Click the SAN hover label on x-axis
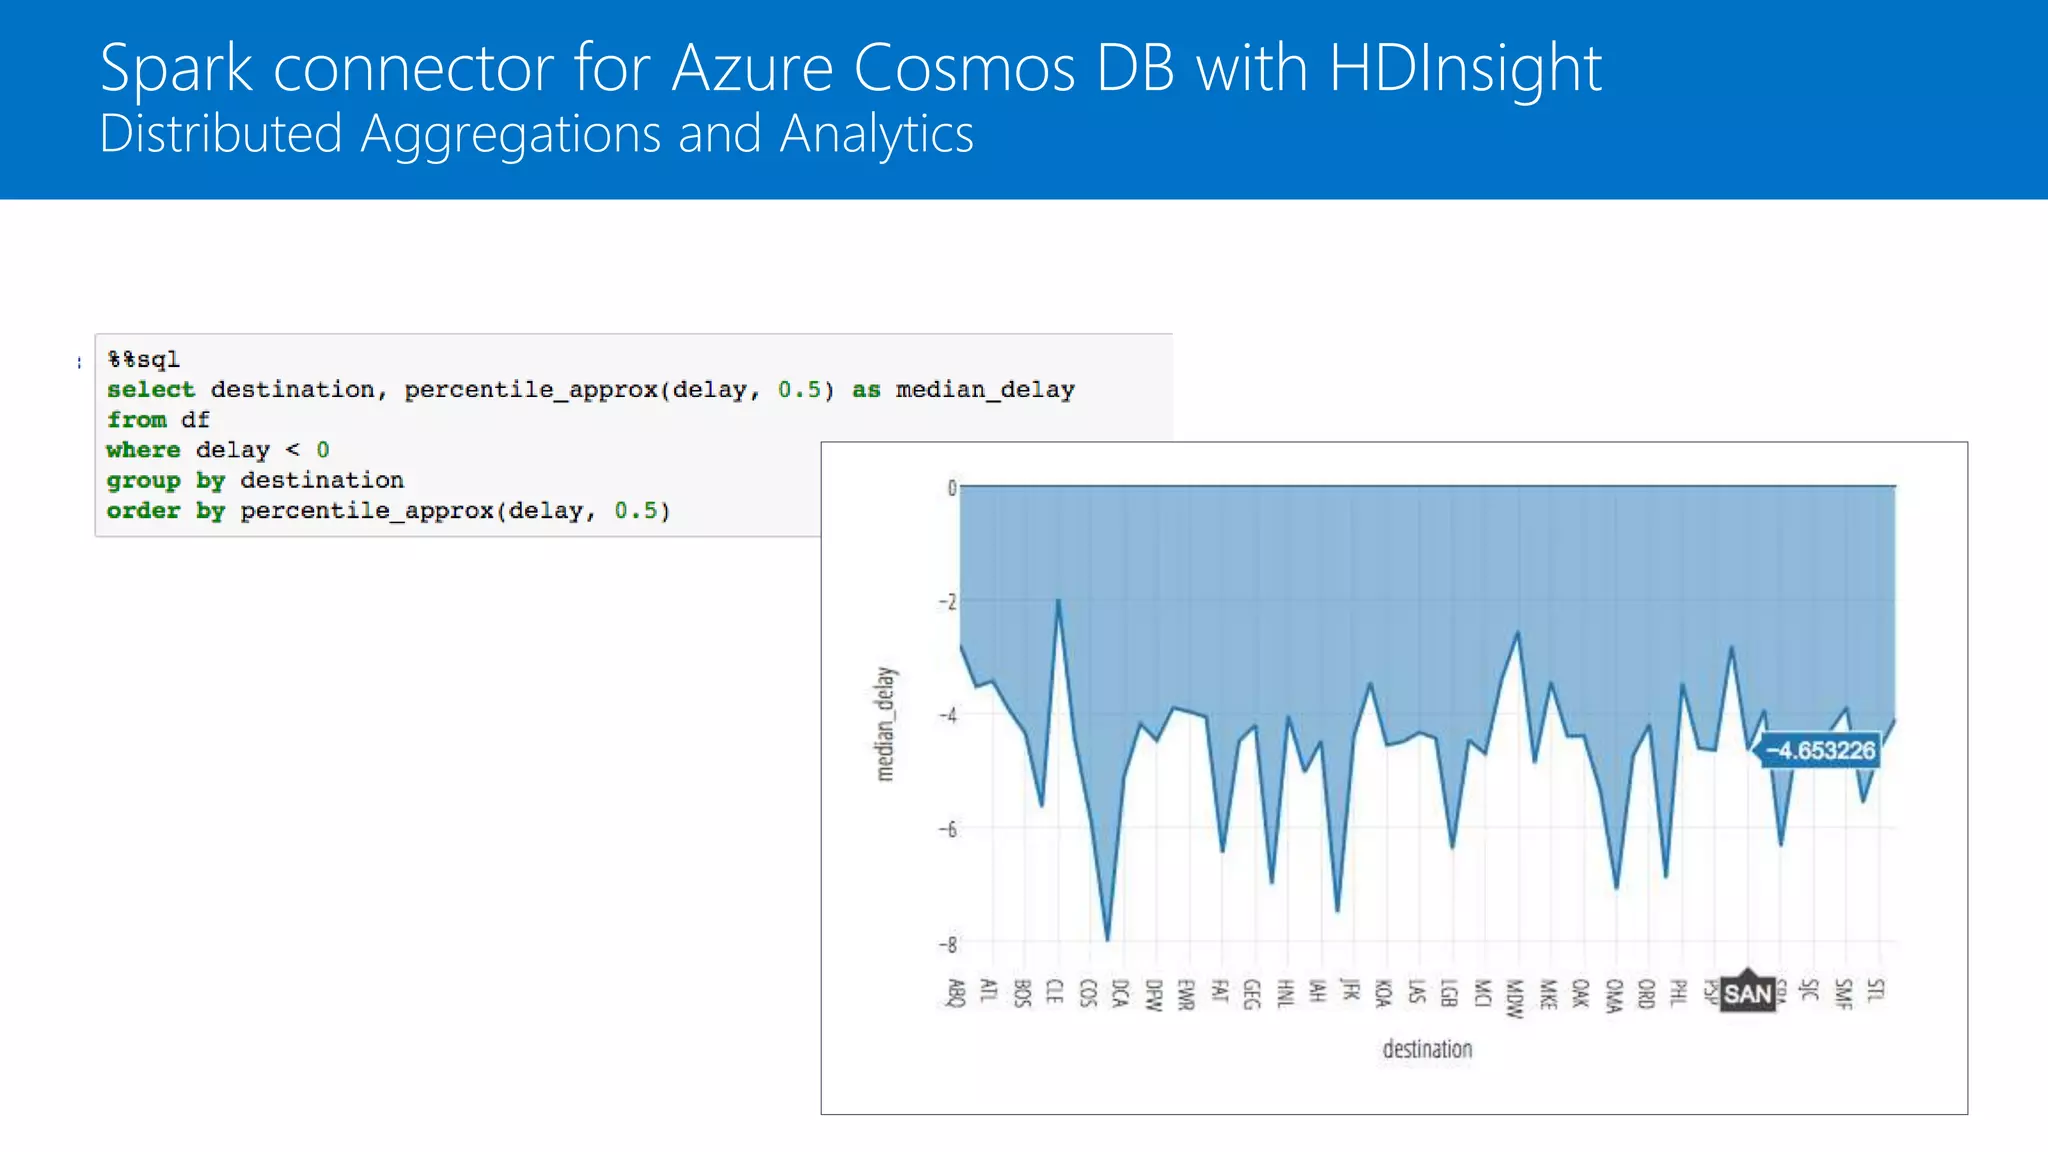This screenshot has height=1152, width=2048. [x=1747, y=994]
